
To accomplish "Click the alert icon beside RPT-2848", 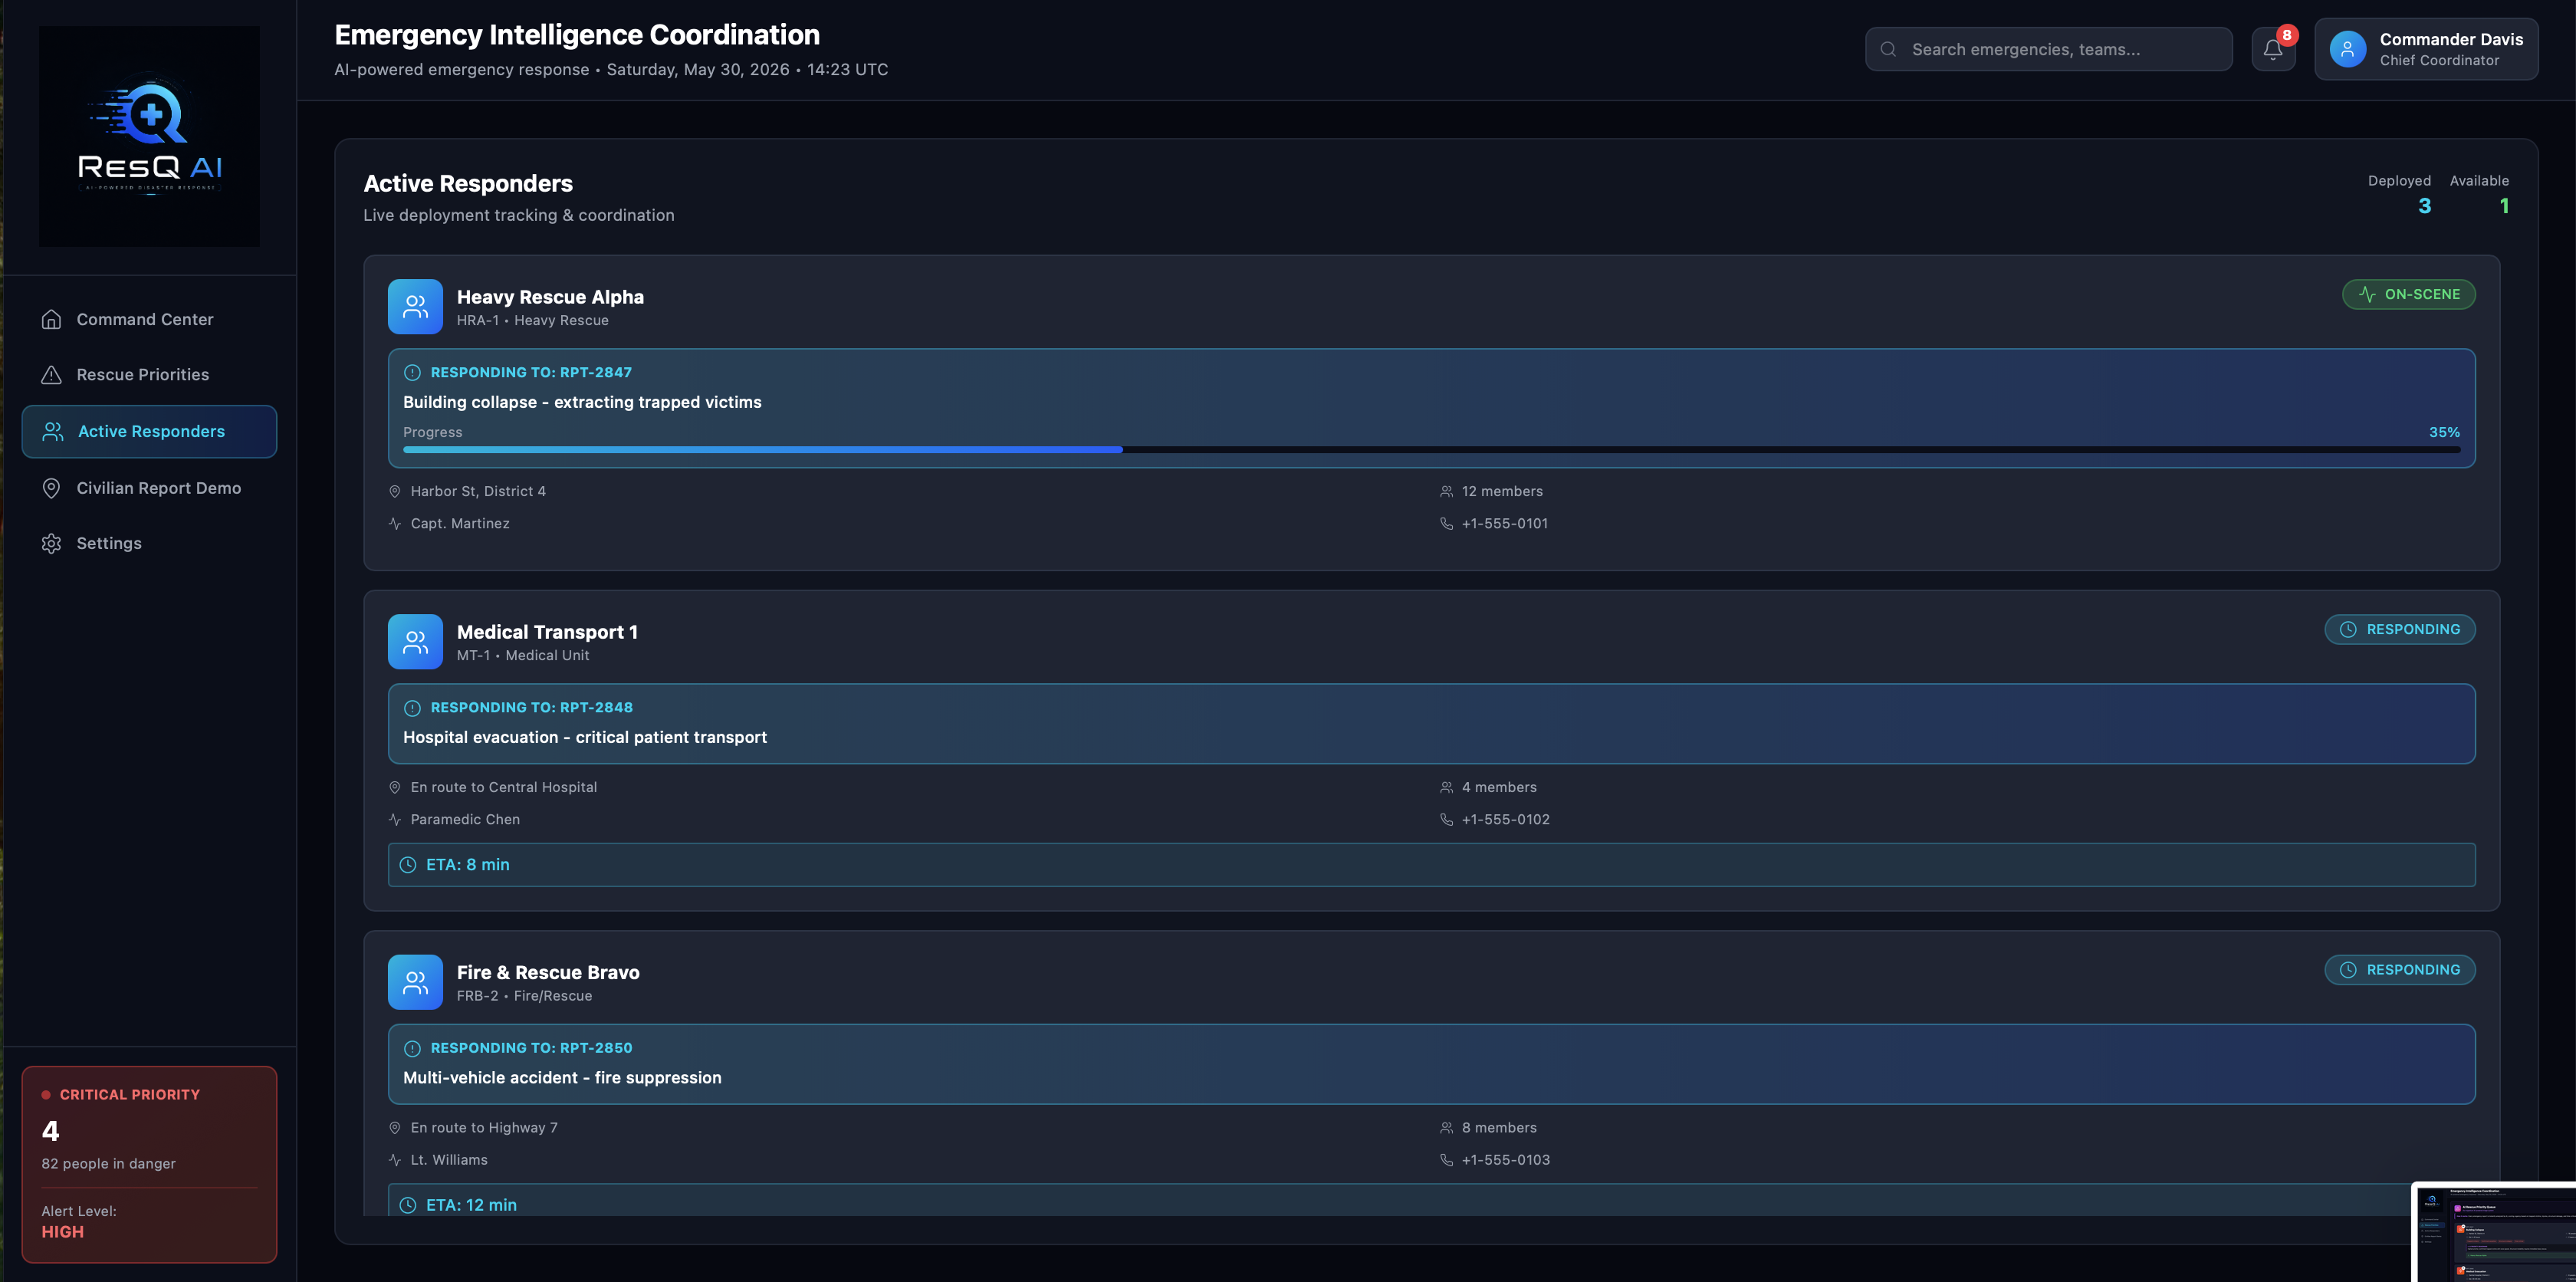I will click(x=412, y=708).
